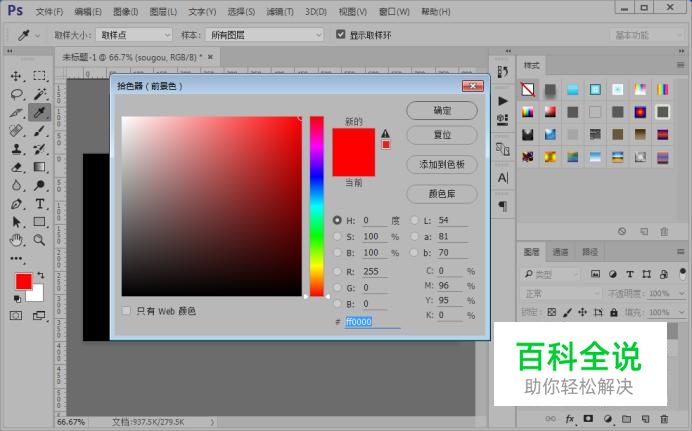
Task: Select the History Brush tool
Action: pyautogui.click(x=39, y=149)
